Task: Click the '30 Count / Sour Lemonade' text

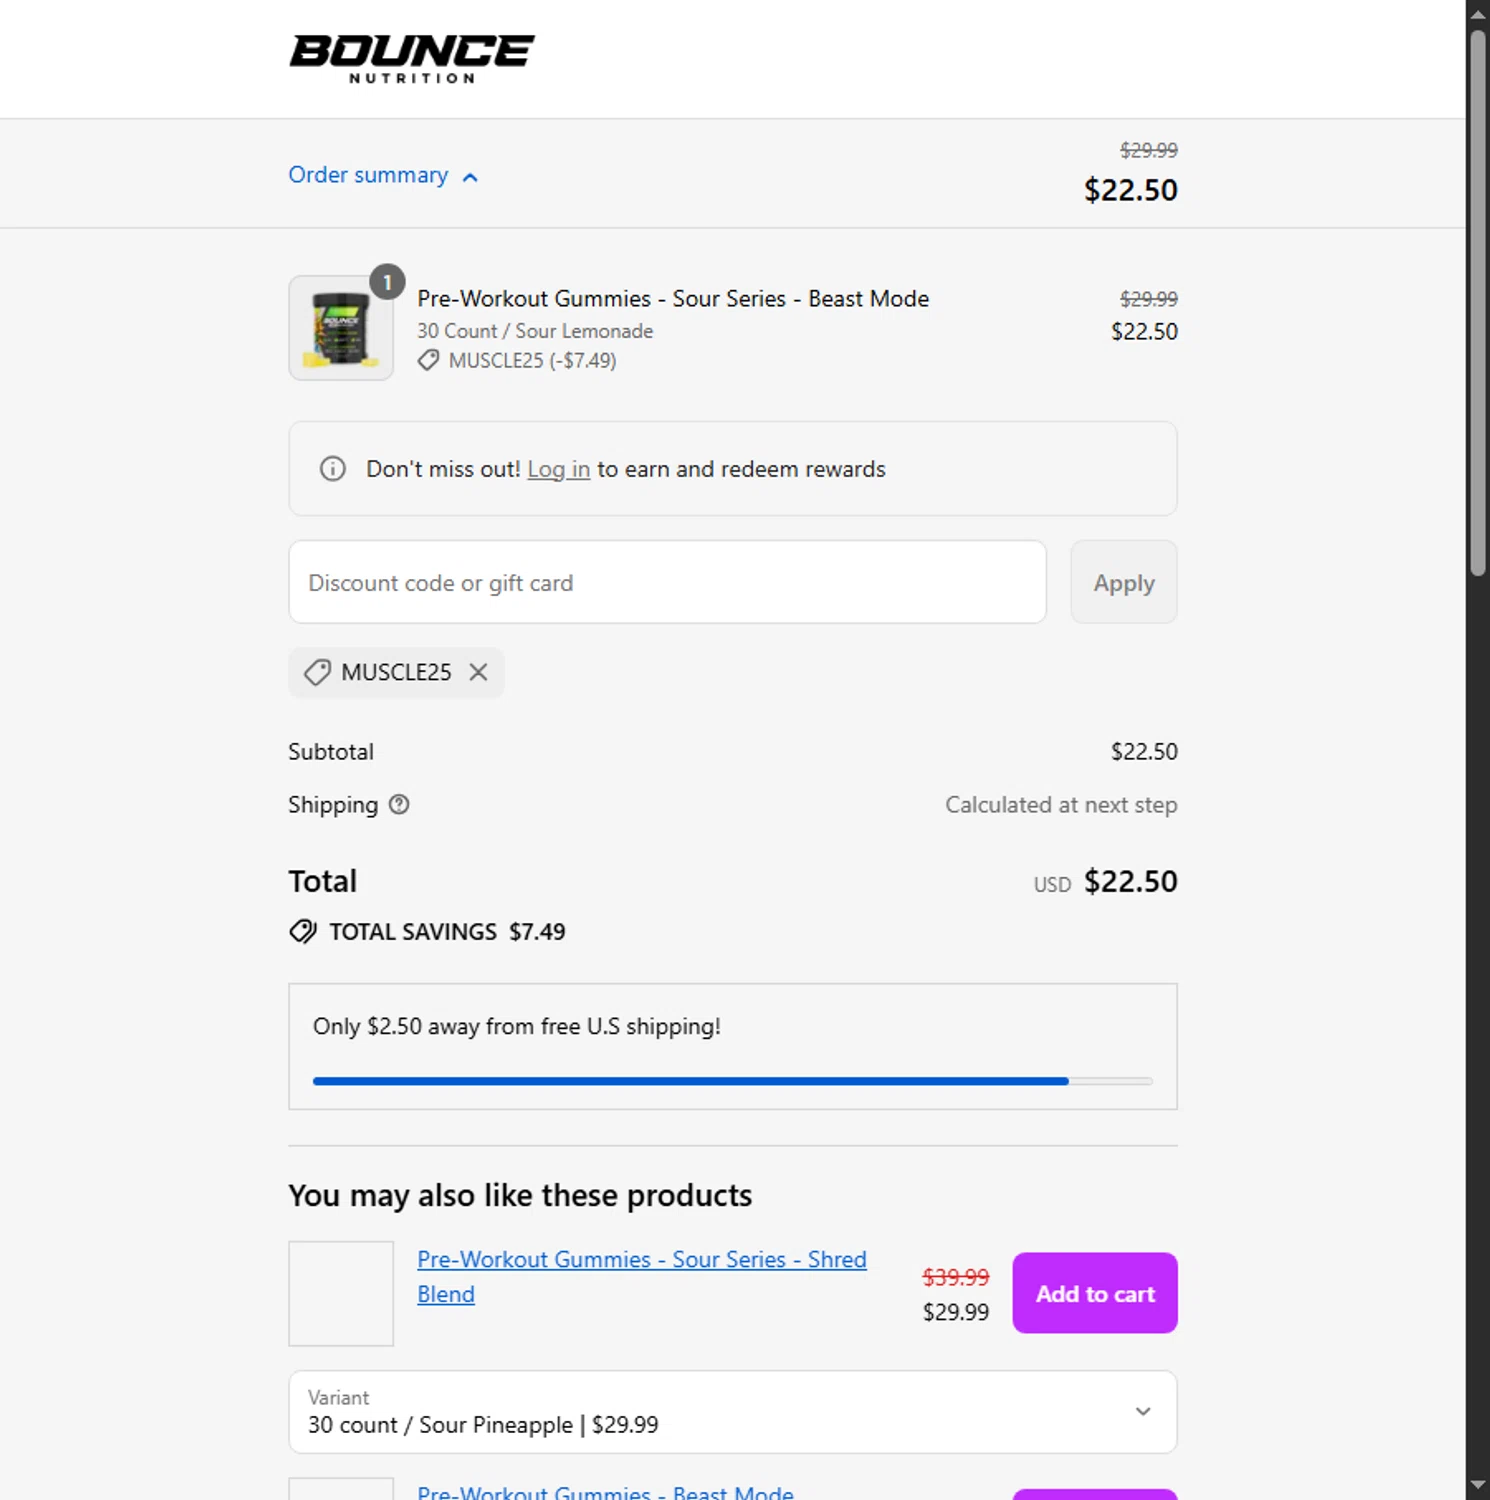Action: [x=535, y=331]
